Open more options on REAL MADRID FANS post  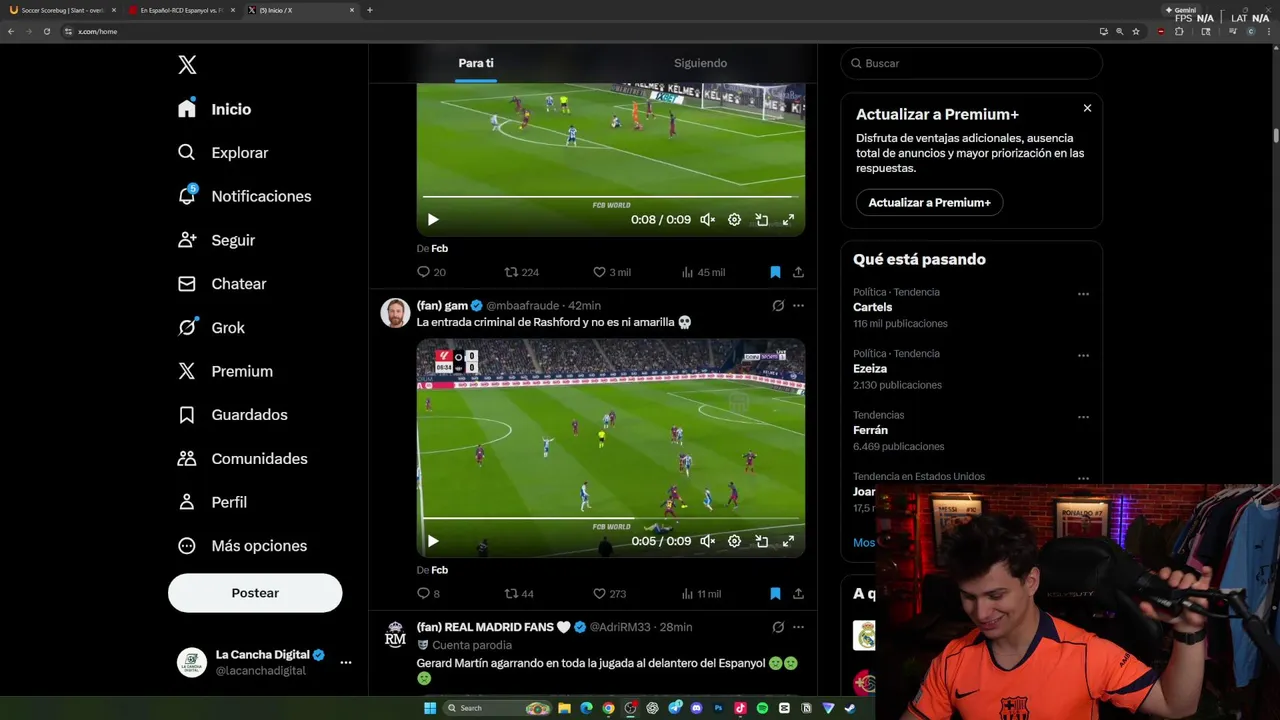pyautogui.click(x=798, y=627)
